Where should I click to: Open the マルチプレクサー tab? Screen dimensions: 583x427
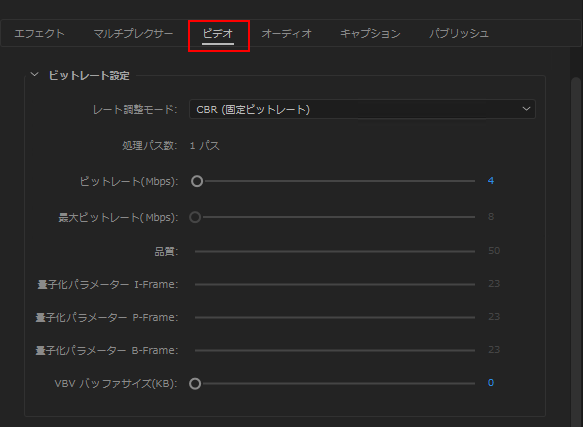[x=133, y=33]
